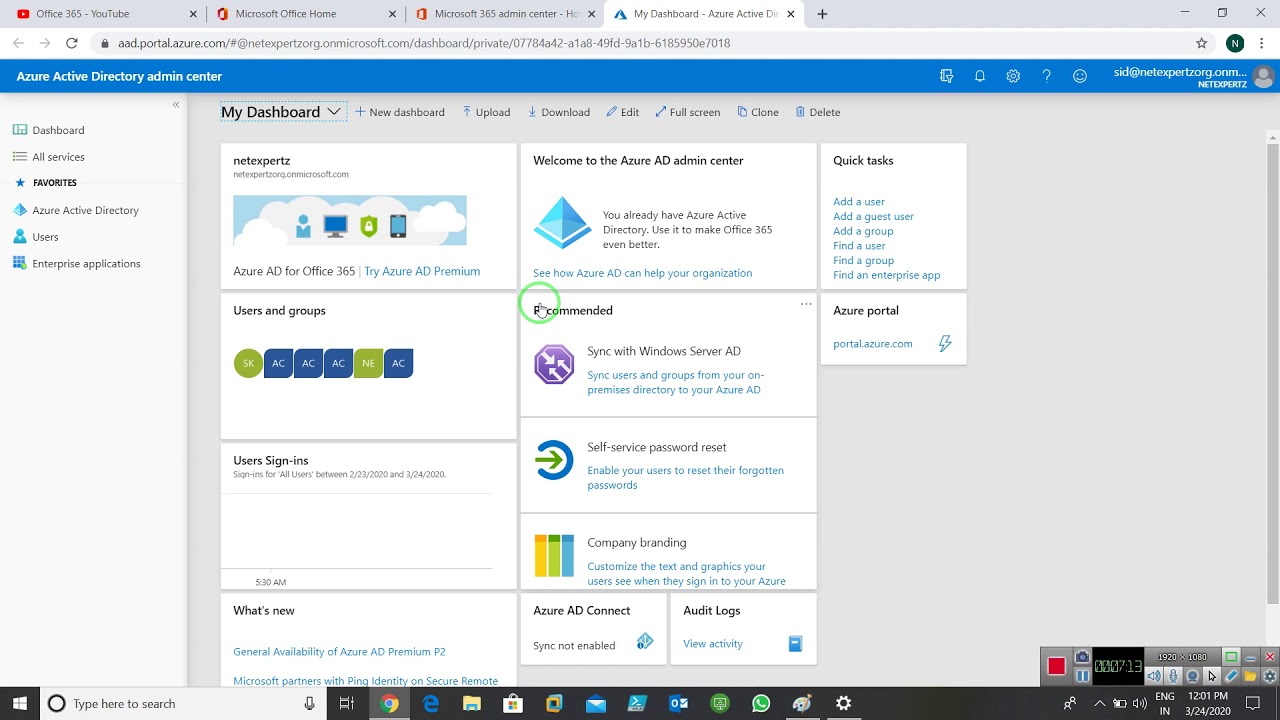
Task: Open Sync users and groups link
Action: tap(675, 383)
